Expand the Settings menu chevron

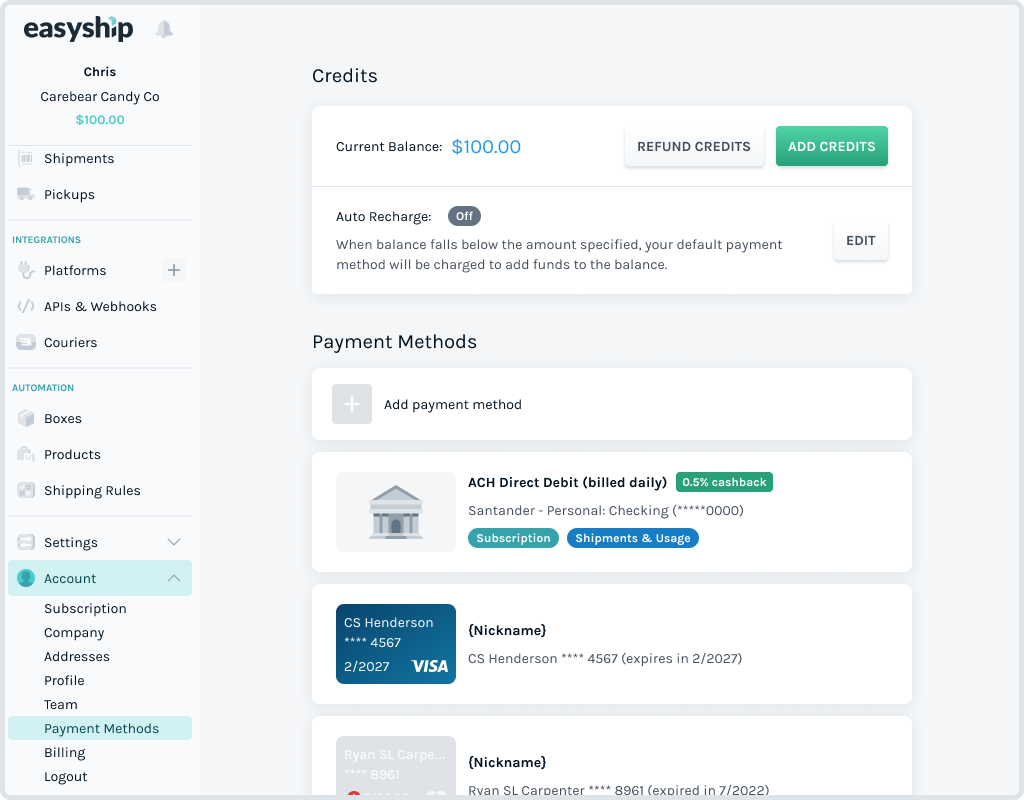tap(174, 542)
